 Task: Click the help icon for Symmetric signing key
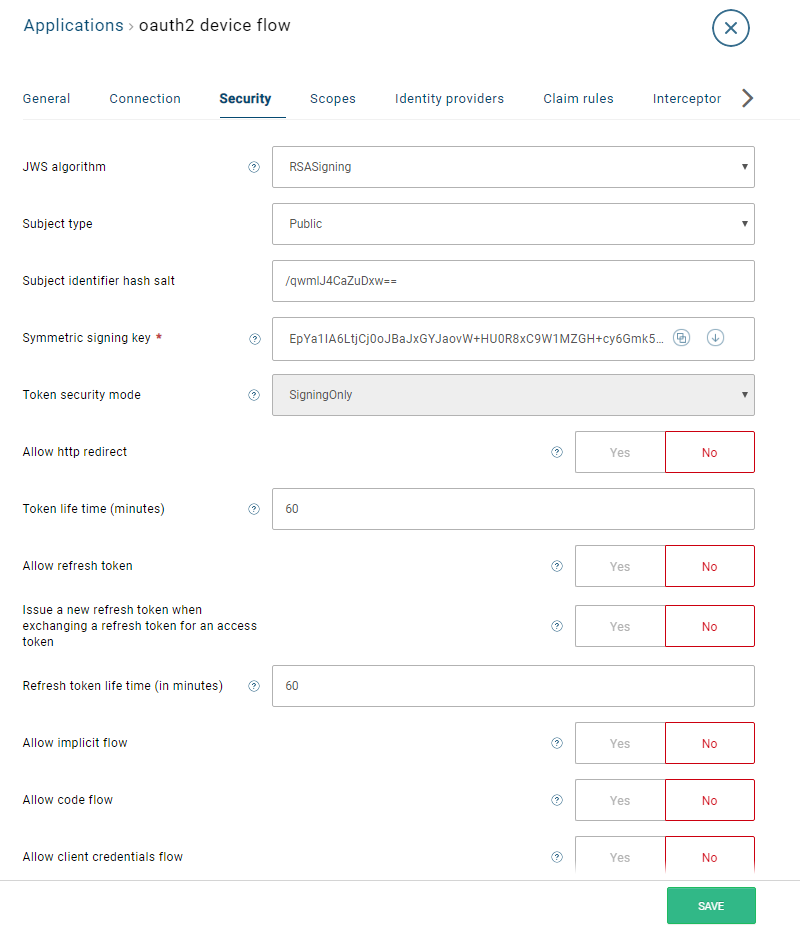tap(255, 339)
